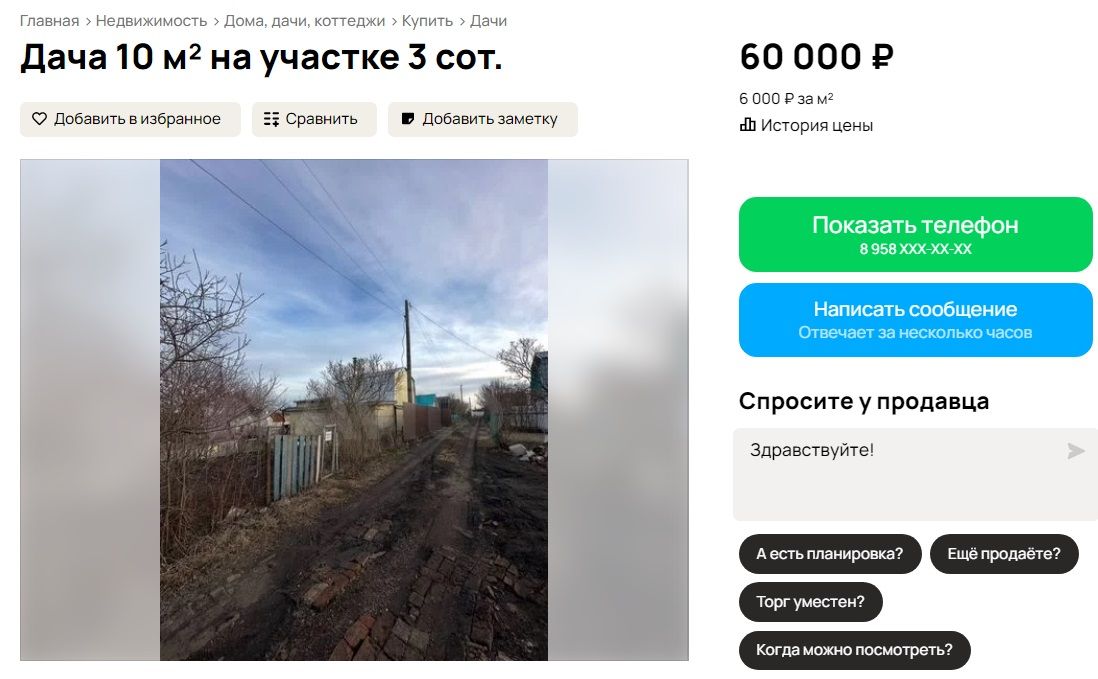Open История цены link
Image resolution: width=1098 pixels, height=679 pixels.
(x=816, y=125)
